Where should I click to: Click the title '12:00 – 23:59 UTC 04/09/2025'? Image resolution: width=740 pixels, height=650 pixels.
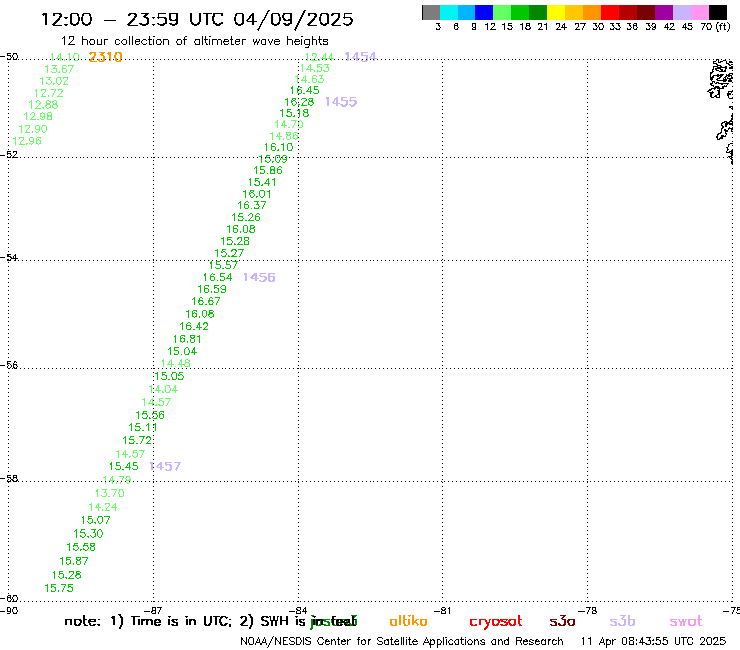coord(197,19)
